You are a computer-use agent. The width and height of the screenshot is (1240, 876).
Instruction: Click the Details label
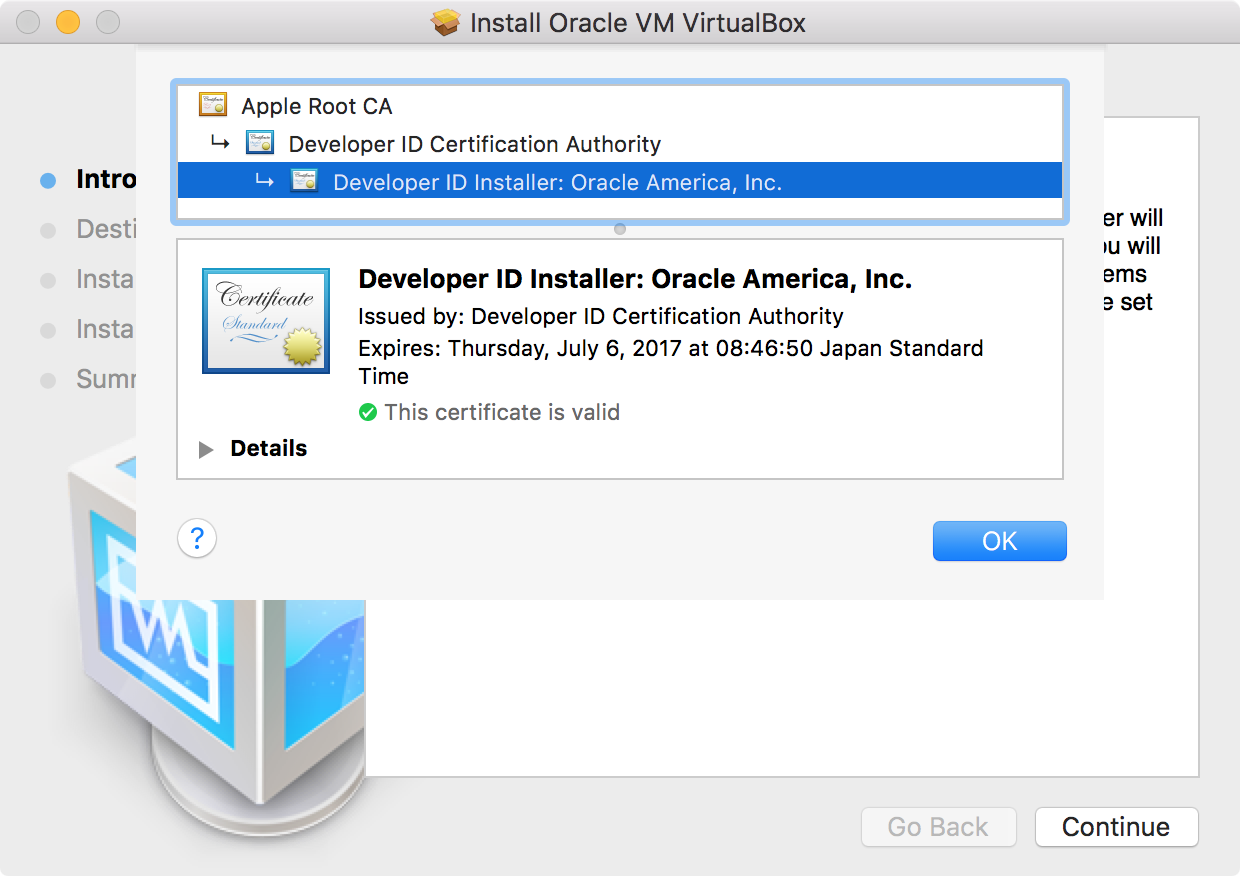coord(269,449)
